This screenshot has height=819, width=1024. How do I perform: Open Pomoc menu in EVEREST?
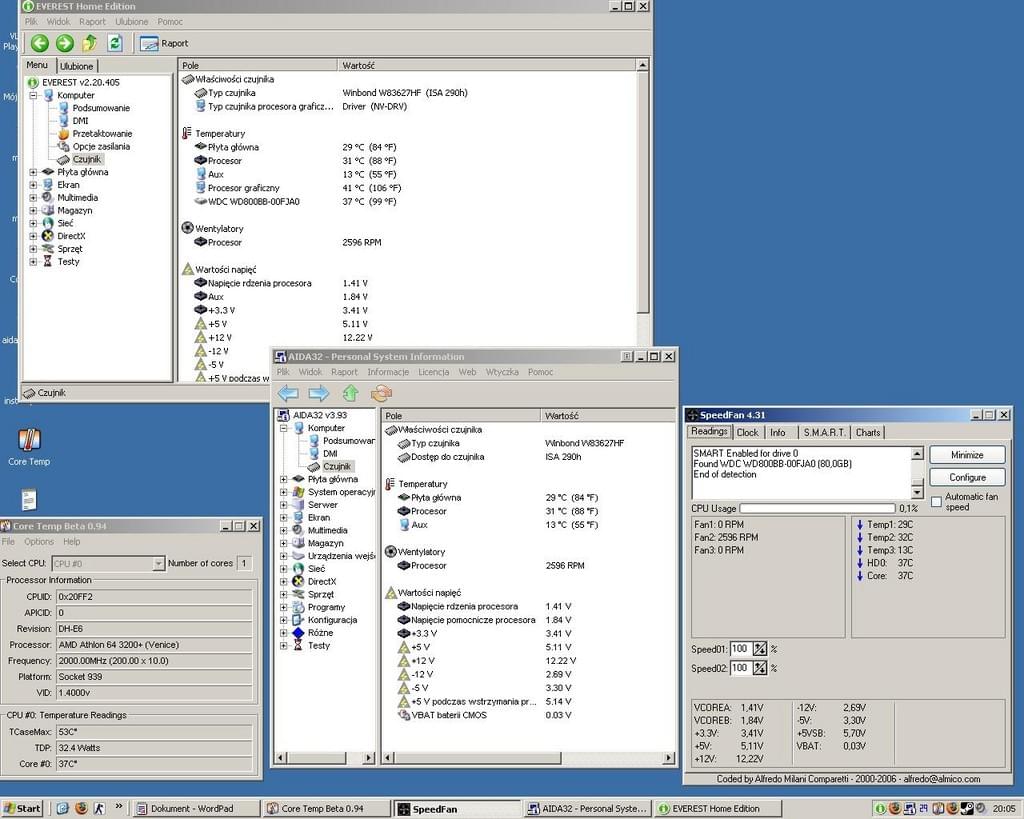170,22
